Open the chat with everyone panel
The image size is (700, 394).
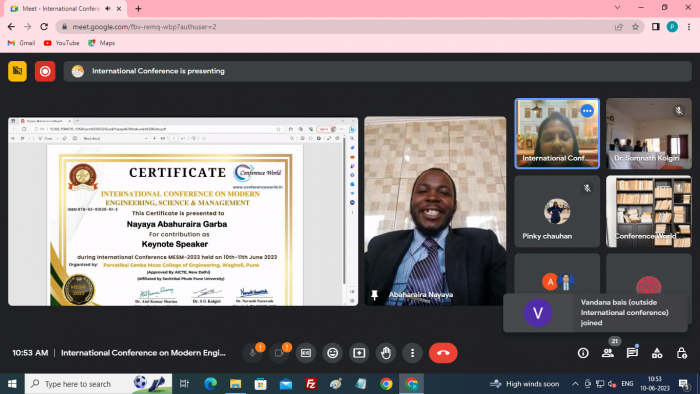click(x=632, y=353)
